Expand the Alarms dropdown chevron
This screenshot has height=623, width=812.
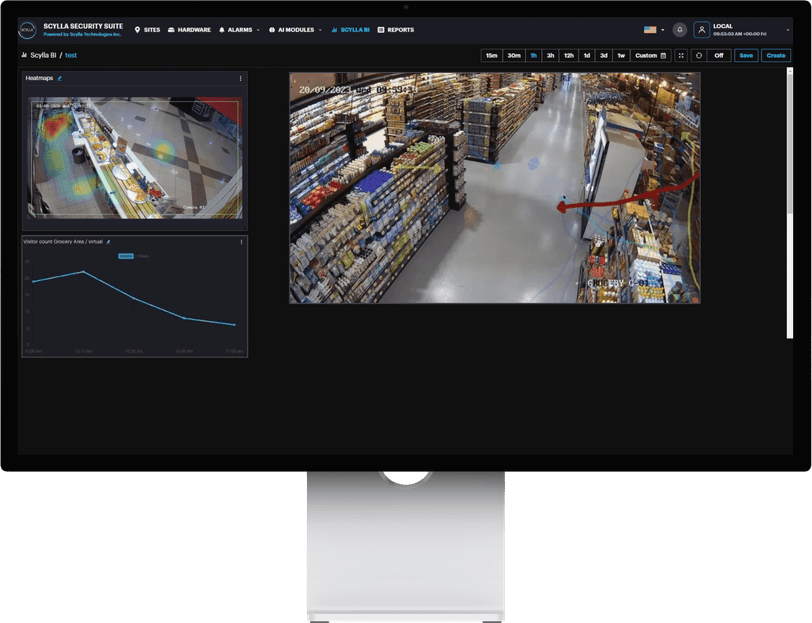258,30
